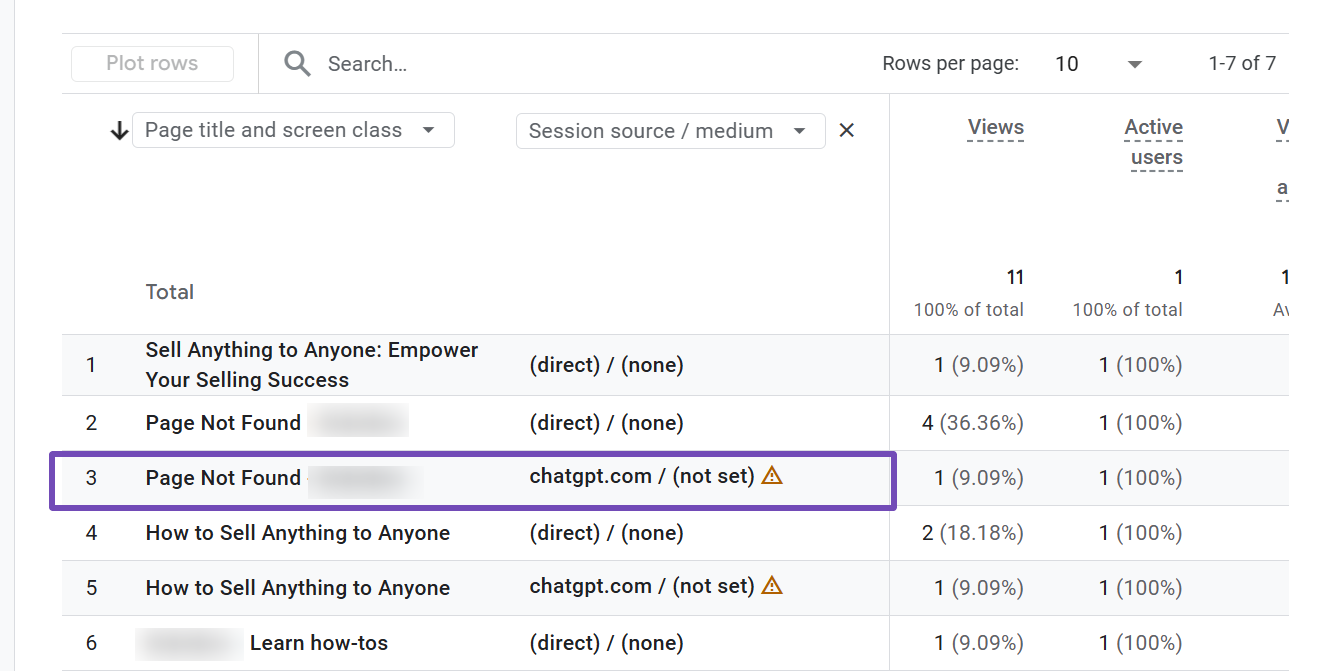
Task: Click the search magnifier icon
Action: [x=297, y=64]
